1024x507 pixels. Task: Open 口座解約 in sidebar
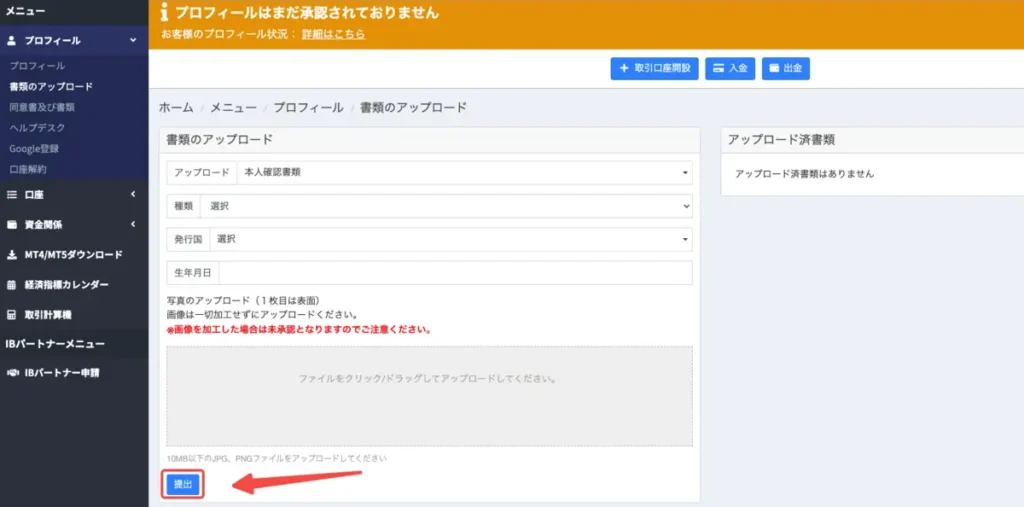28,169
